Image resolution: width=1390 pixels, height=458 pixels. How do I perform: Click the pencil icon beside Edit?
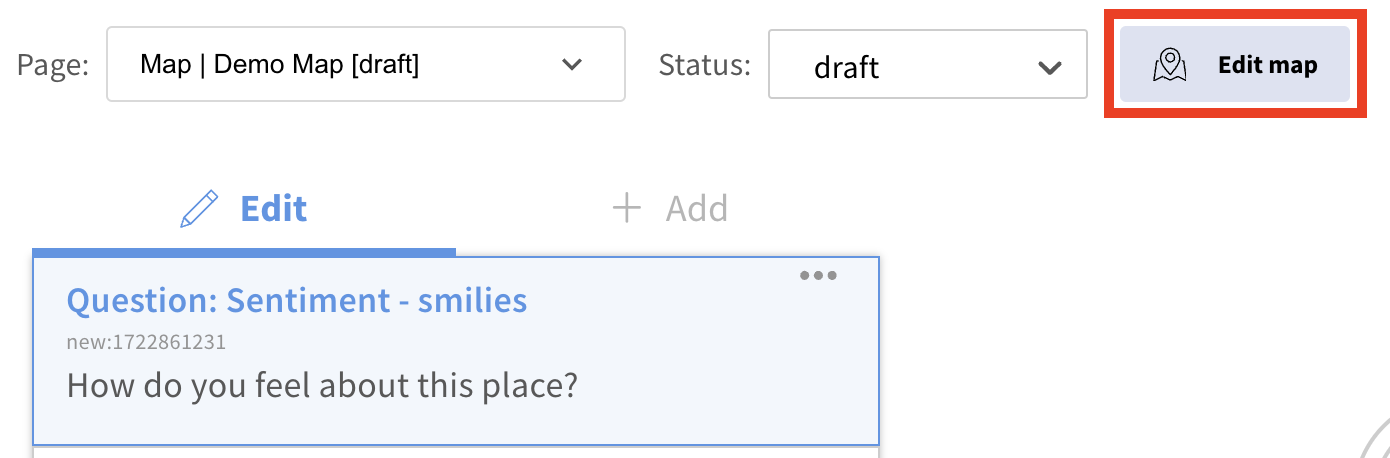coord(199,209)
